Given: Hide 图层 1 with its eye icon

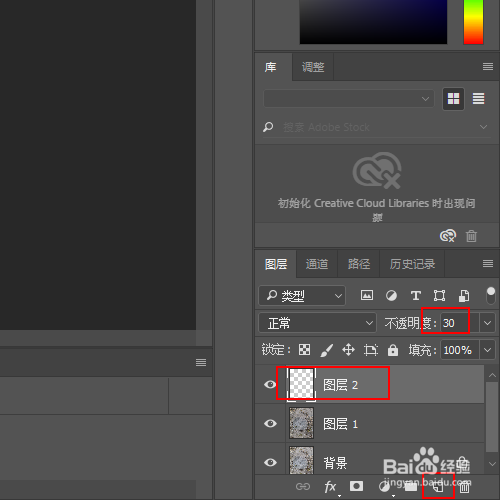Looking at the screenshot, I should [x=270, y=424].
